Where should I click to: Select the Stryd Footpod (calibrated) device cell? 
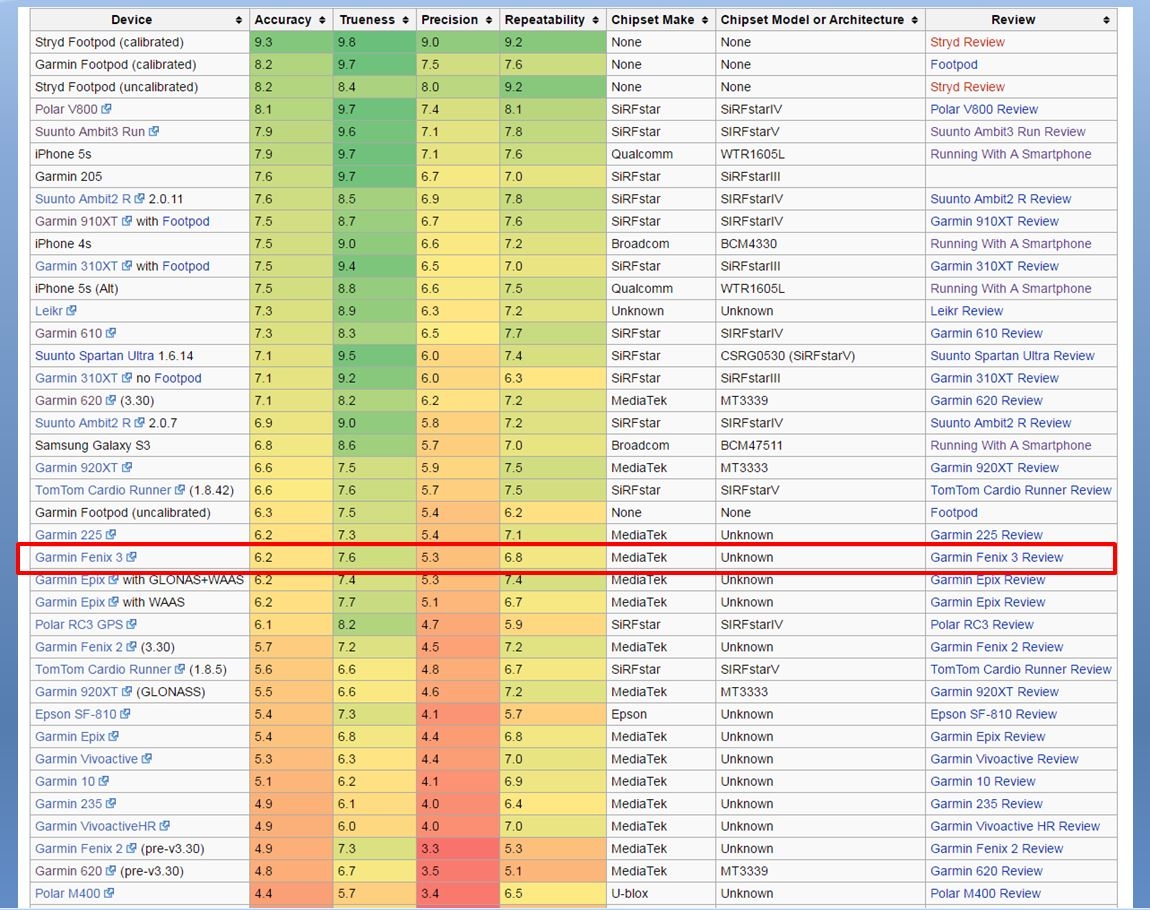click(139, 43)
